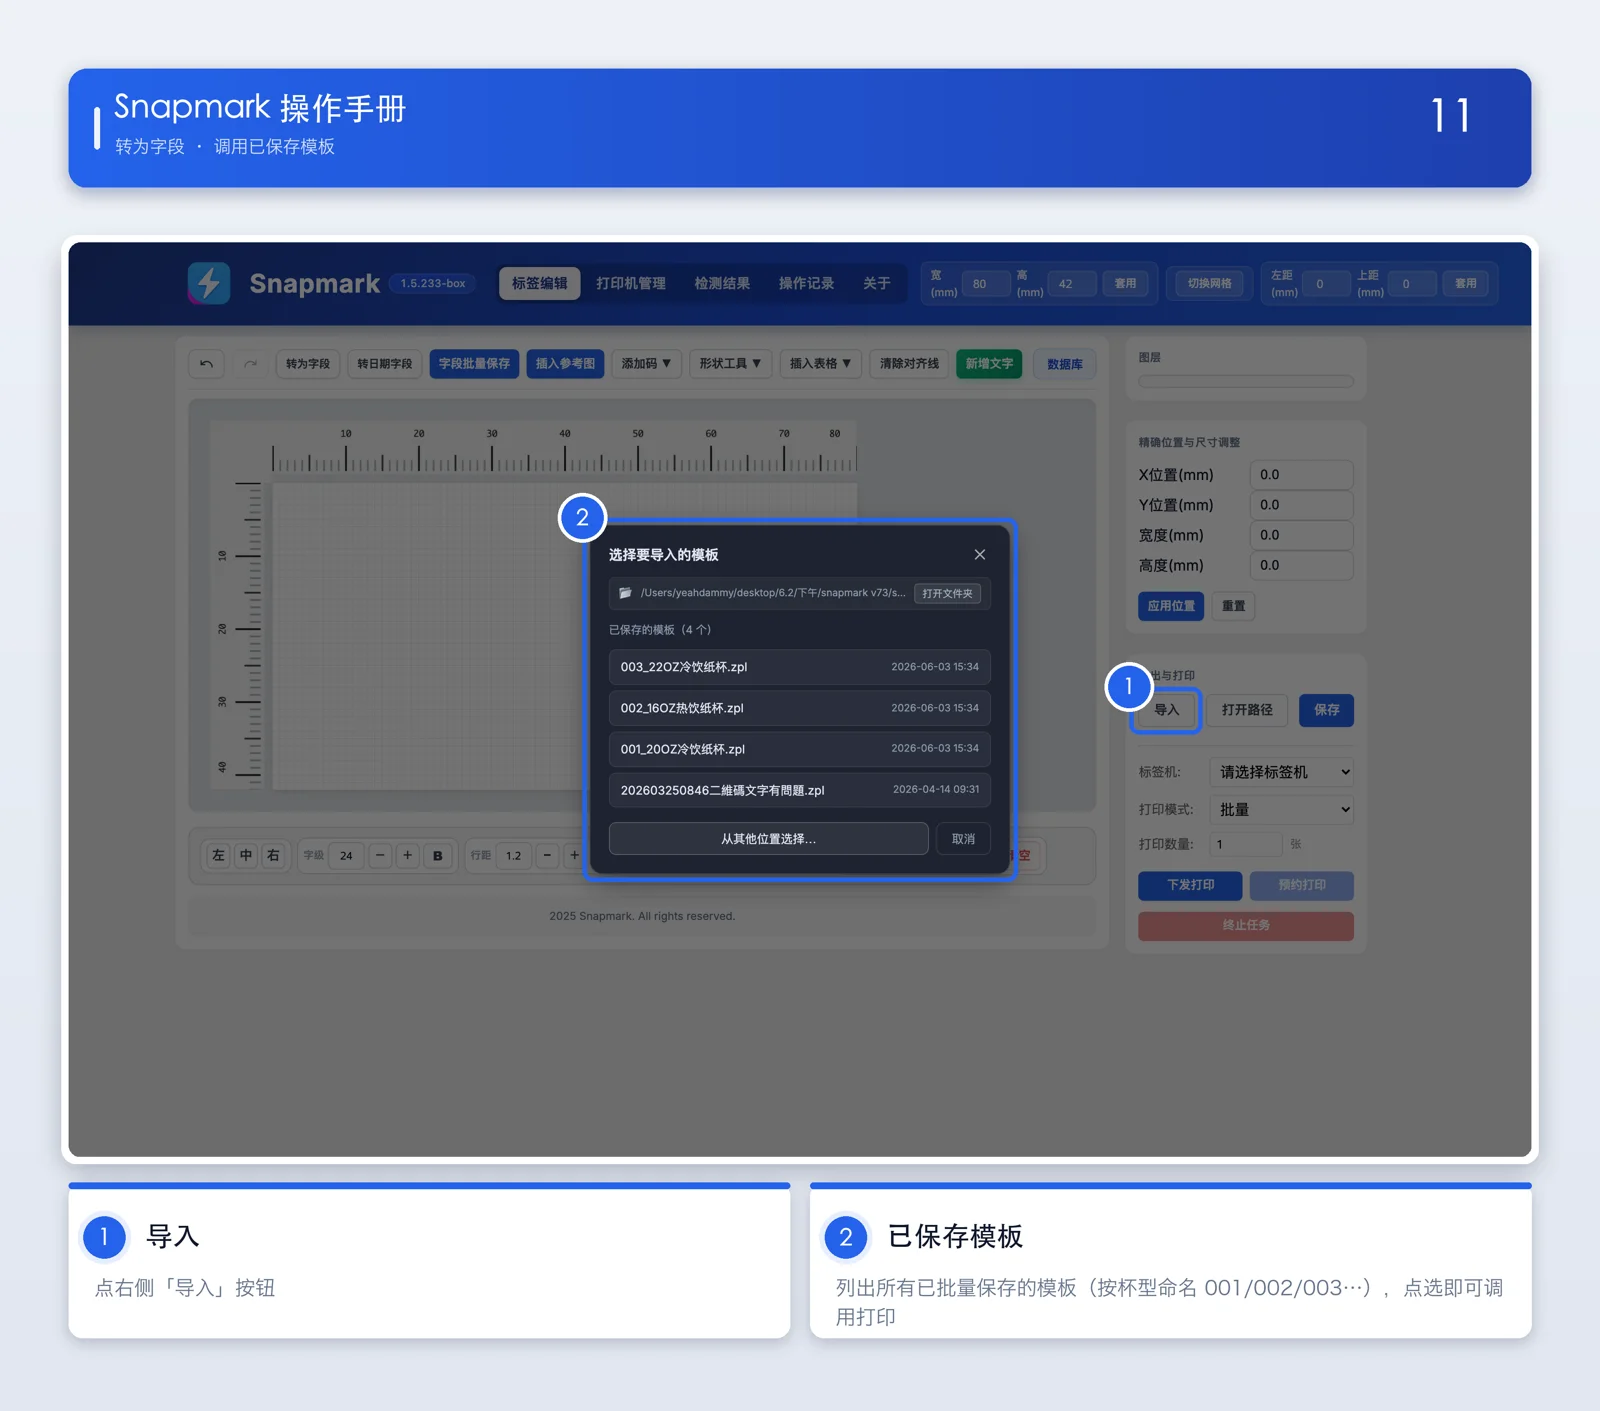Image resolution: width=1600 pixels, height=1411 pixels.
Task: Click the 字段批量保存 button
Action: click(474, 364)
